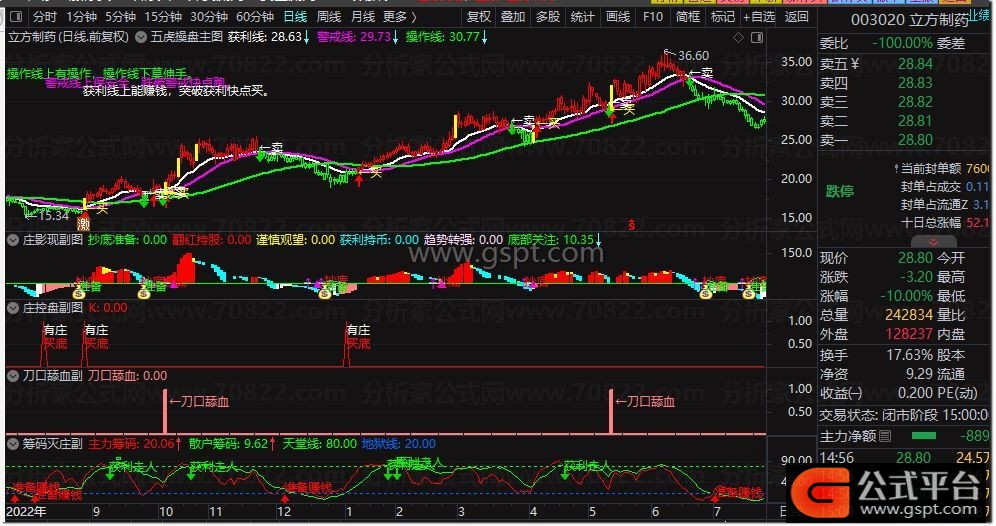Viewport: 996px width, 526px height.
Task: Click the red buy arrow near the January 买 mark
Action: tap(359, 180)
